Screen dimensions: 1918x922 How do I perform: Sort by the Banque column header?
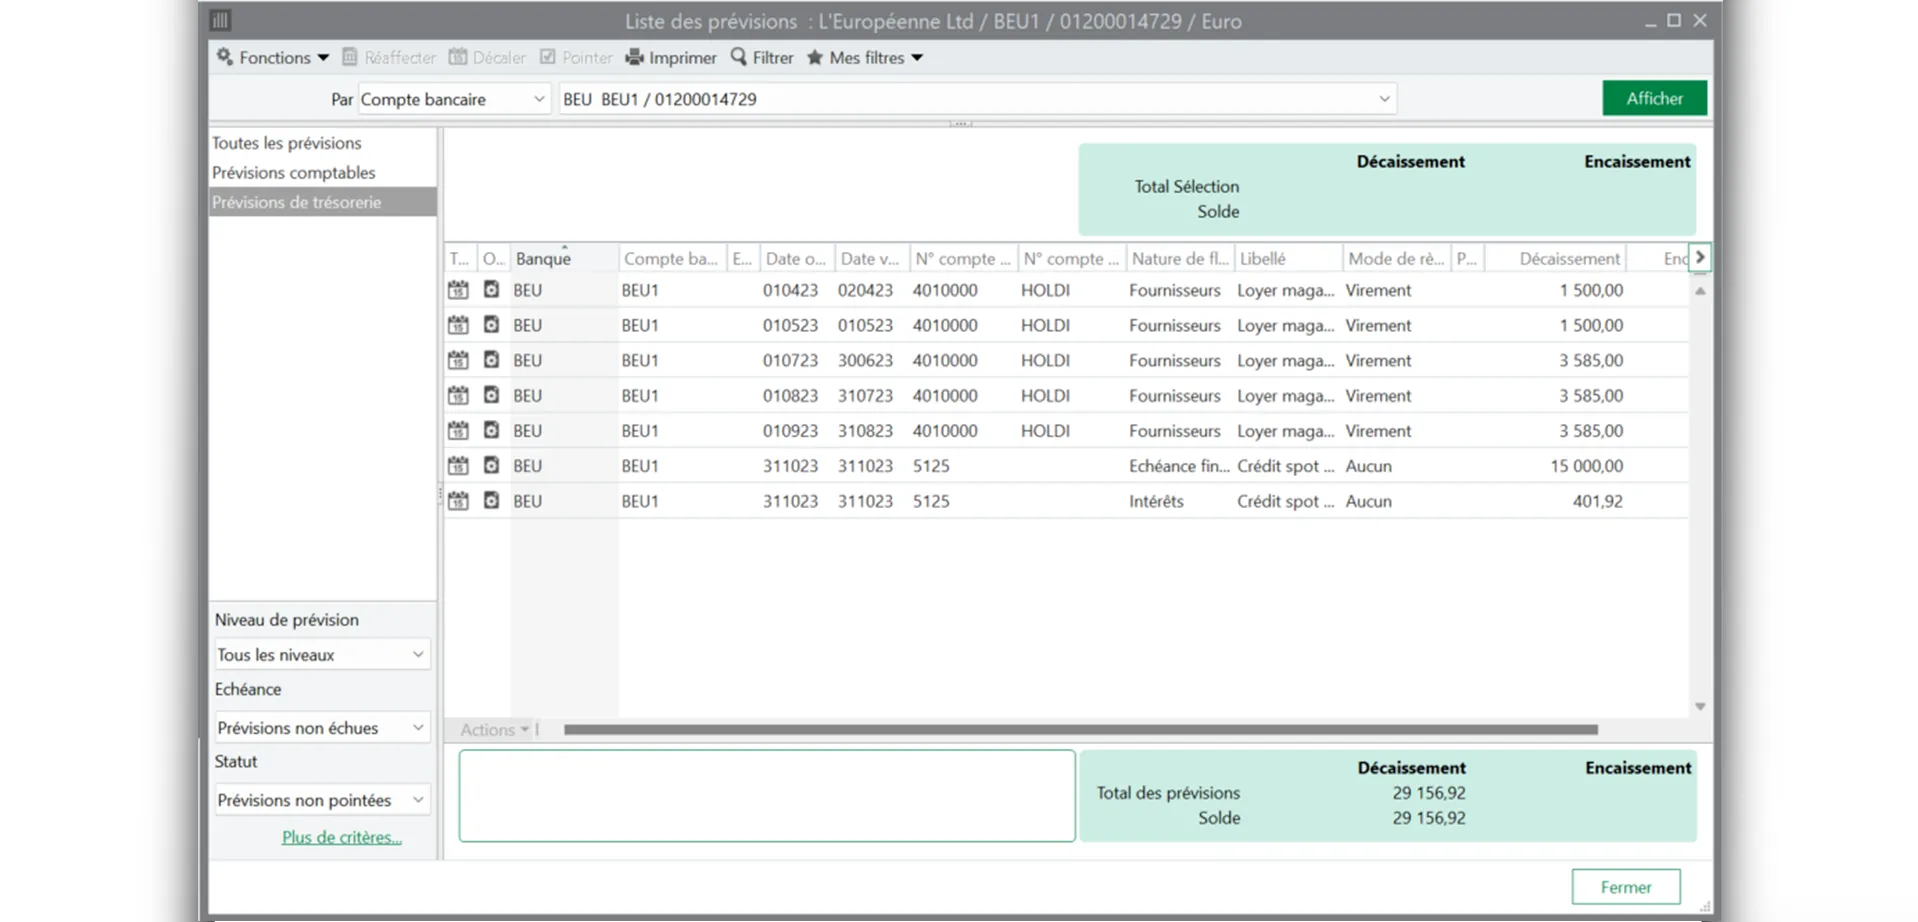(564, 258)
